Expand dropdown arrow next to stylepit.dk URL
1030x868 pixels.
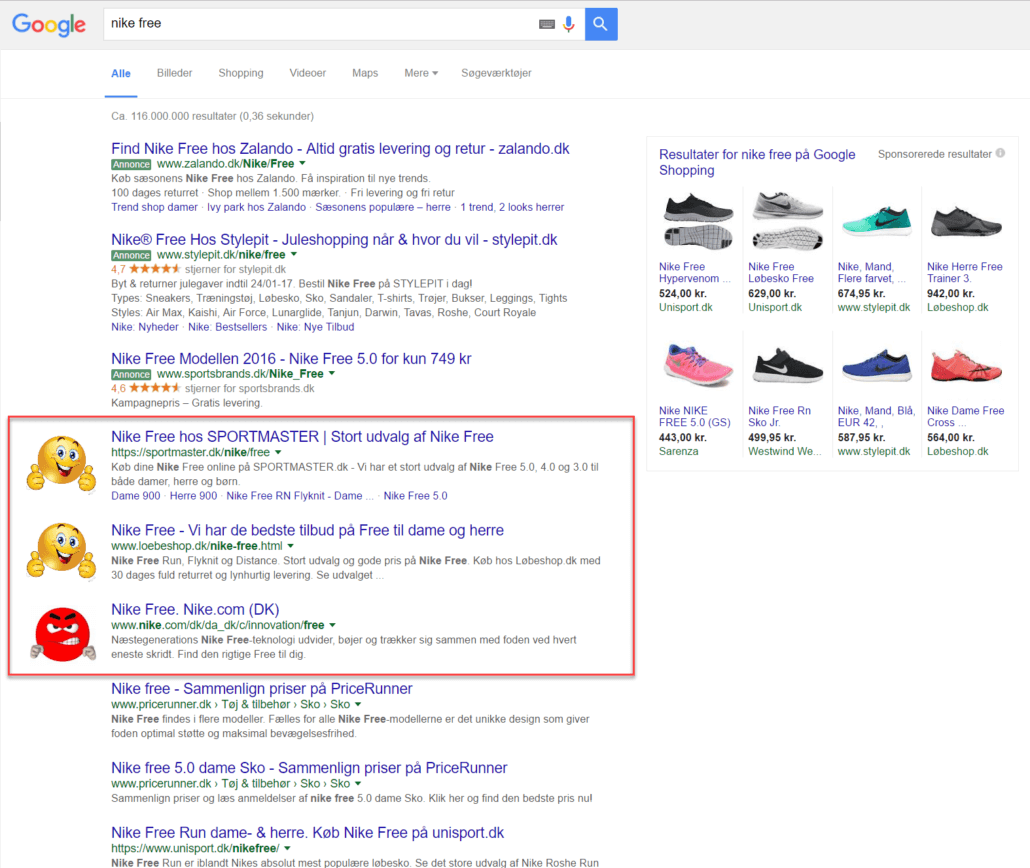pyautogui.click(x=294, y=254)
